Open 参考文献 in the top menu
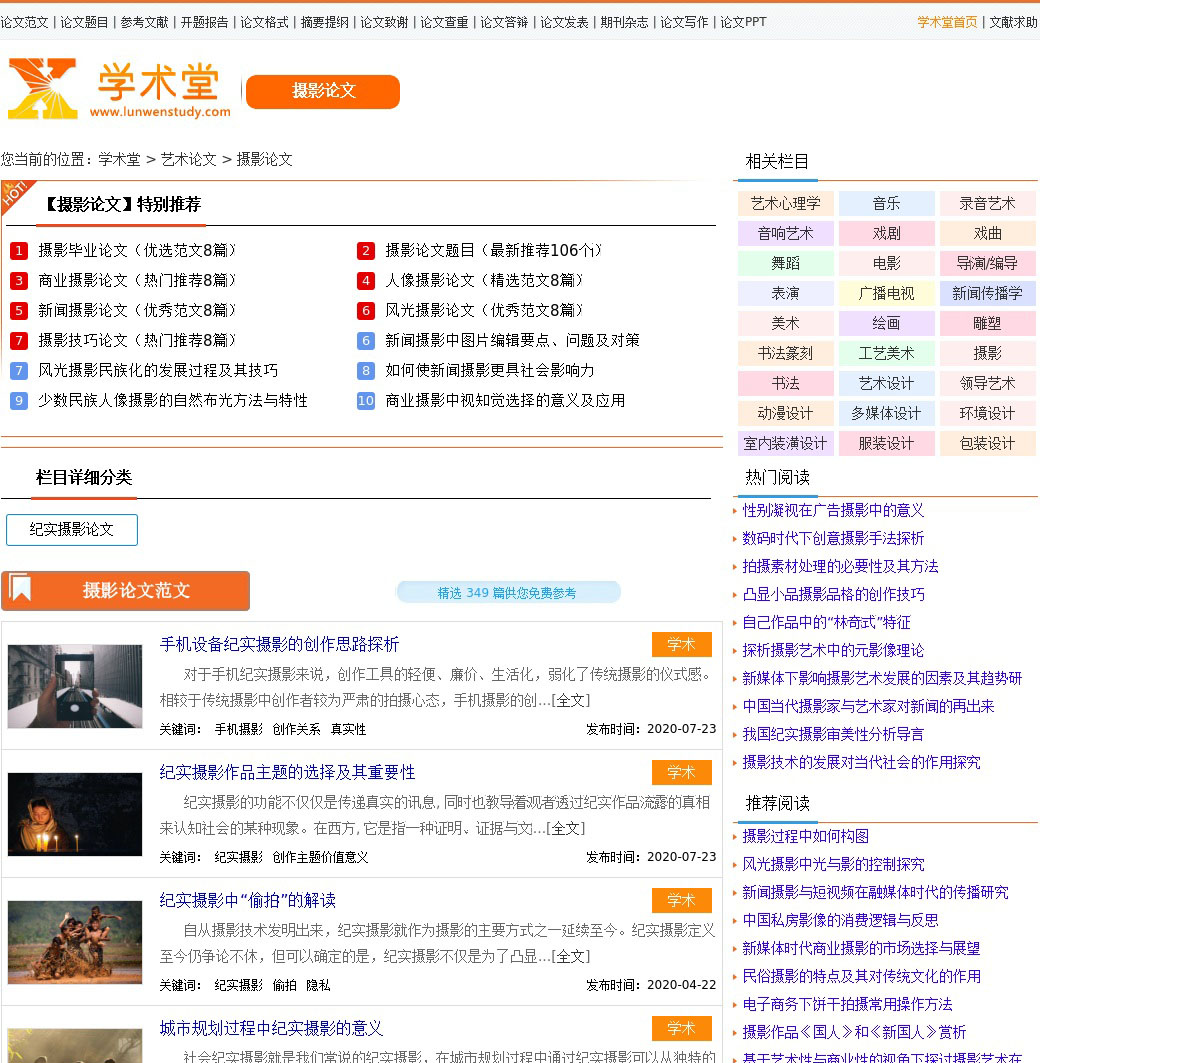This screenshot has width=1200, height=1063. click(144, 22)
